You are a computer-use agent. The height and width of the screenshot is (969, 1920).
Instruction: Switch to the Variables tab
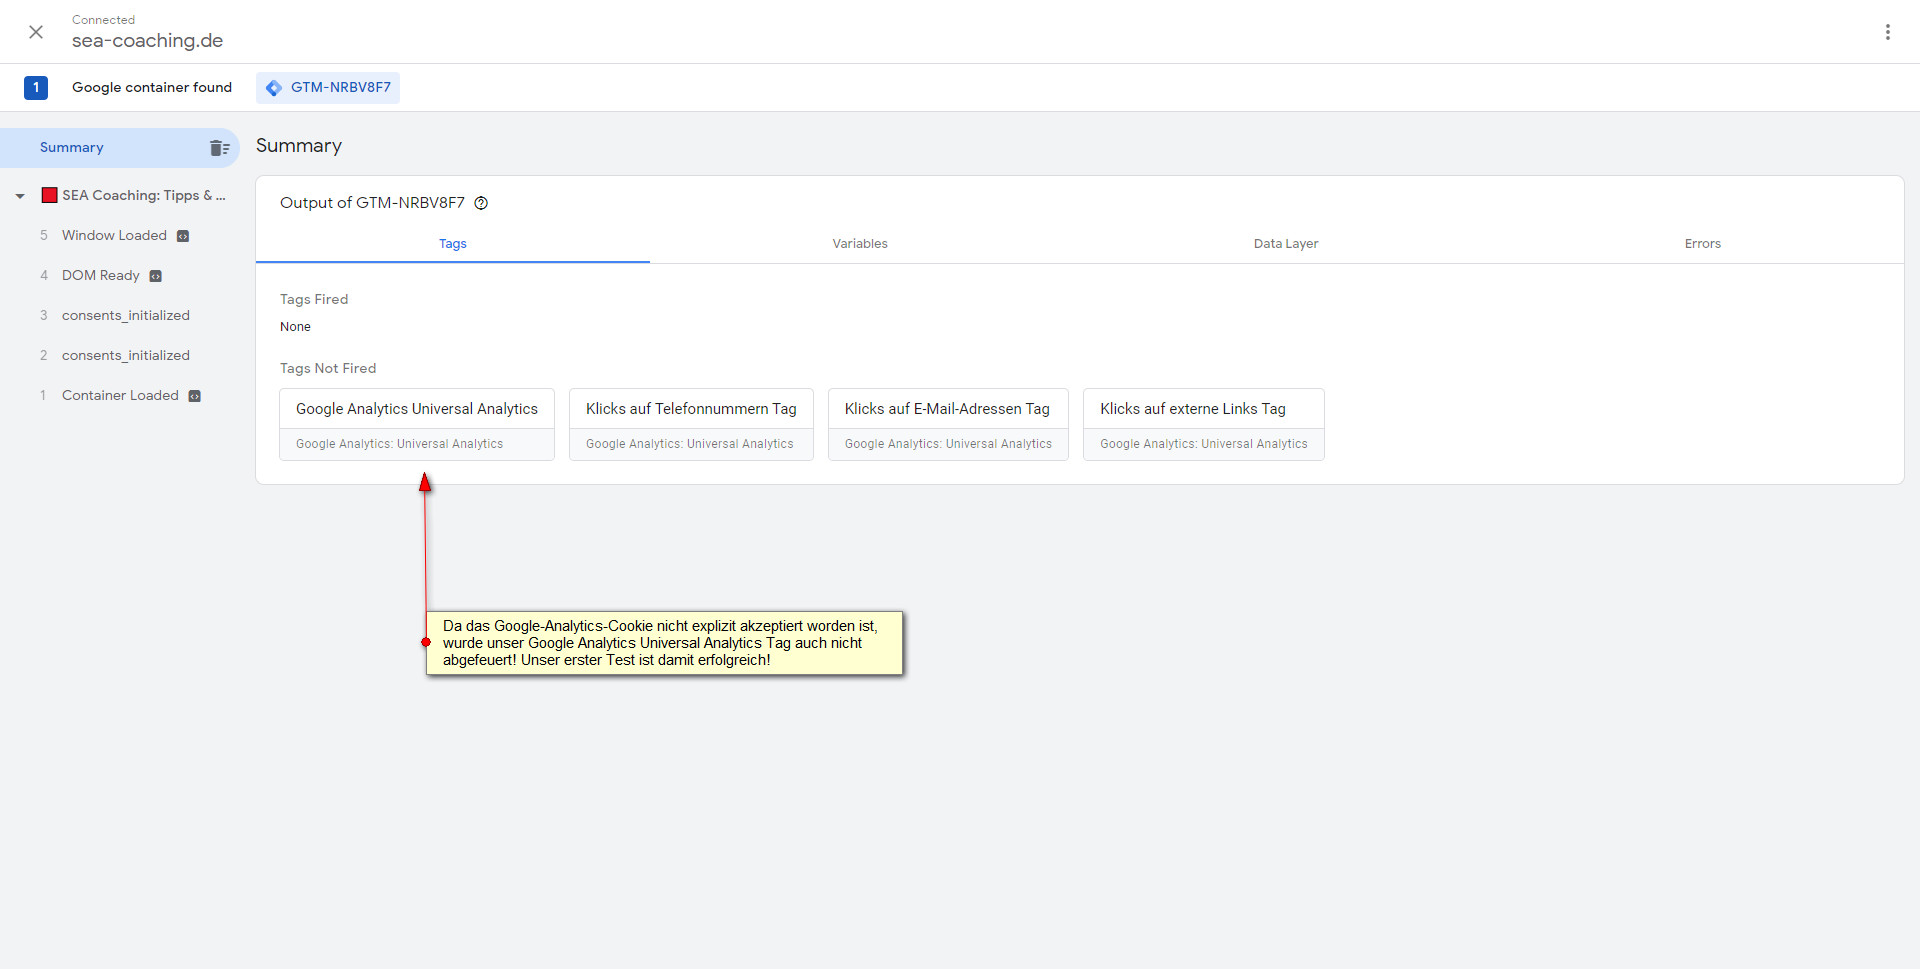coord(860,244)
